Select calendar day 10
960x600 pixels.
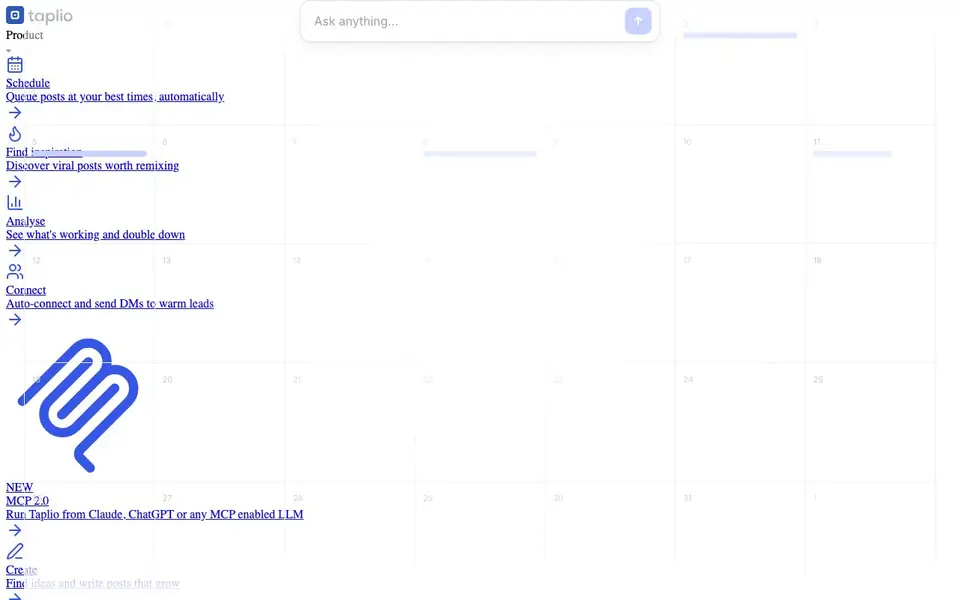(x=687, y=142)
